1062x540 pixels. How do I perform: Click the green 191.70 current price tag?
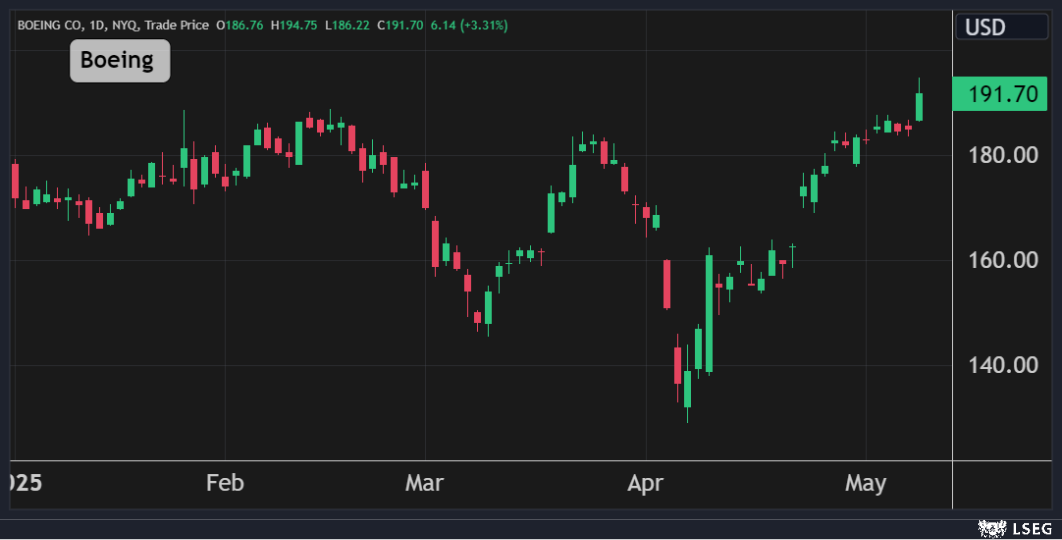(998, 95)
